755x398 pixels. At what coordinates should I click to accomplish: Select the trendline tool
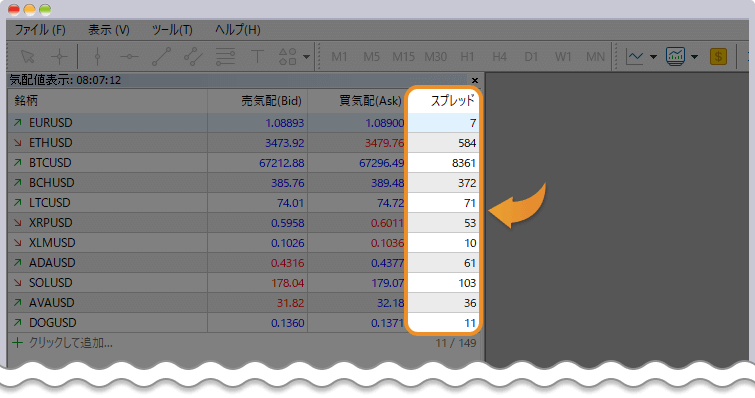[x=161, y=57]
